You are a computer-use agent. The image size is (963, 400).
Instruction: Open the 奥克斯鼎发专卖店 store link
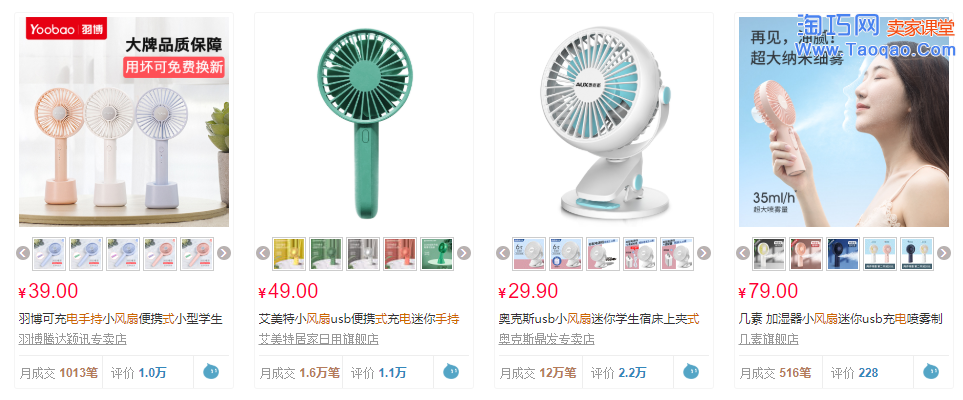pos(547,339)
